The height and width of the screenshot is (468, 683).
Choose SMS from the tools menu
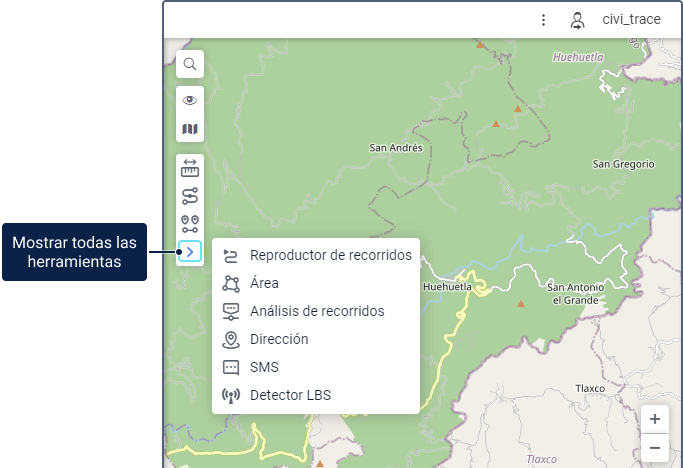point(316,367)
